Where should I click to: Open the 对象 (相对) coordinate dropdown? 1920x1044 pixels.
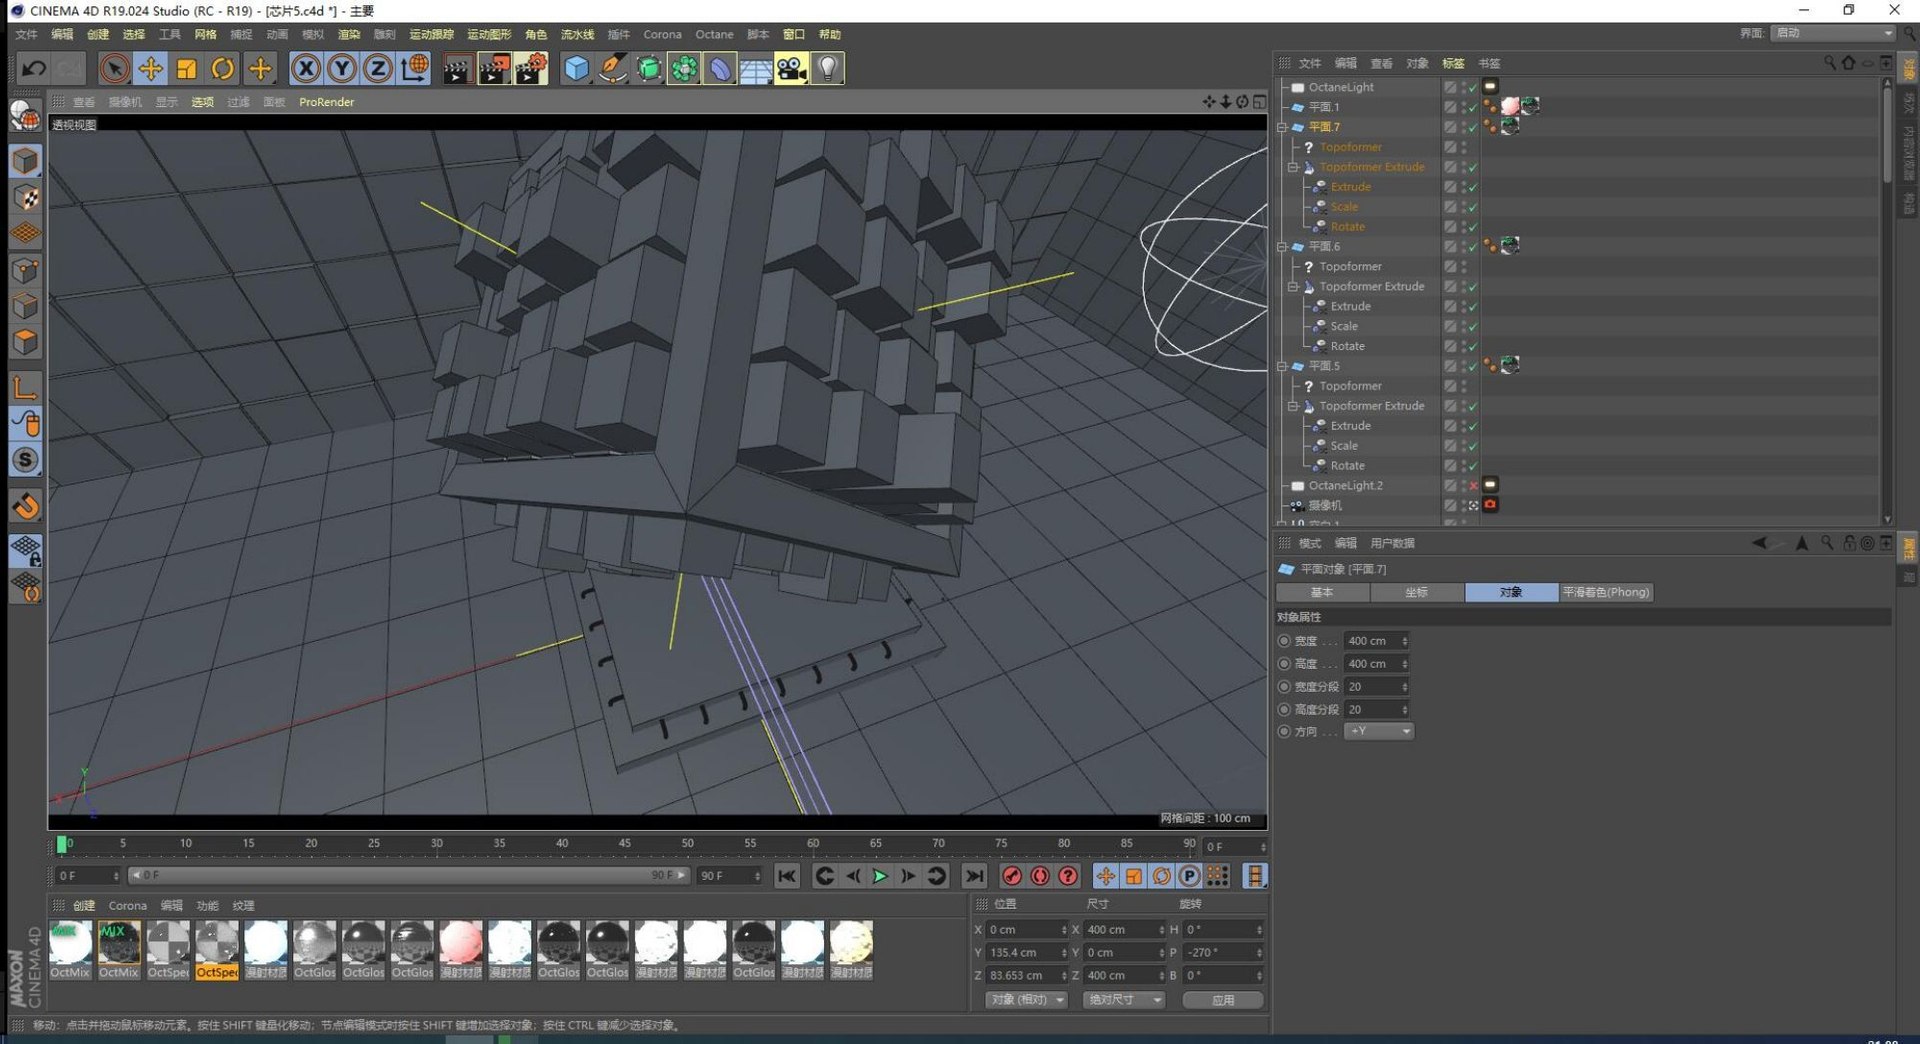point(1026,999)
